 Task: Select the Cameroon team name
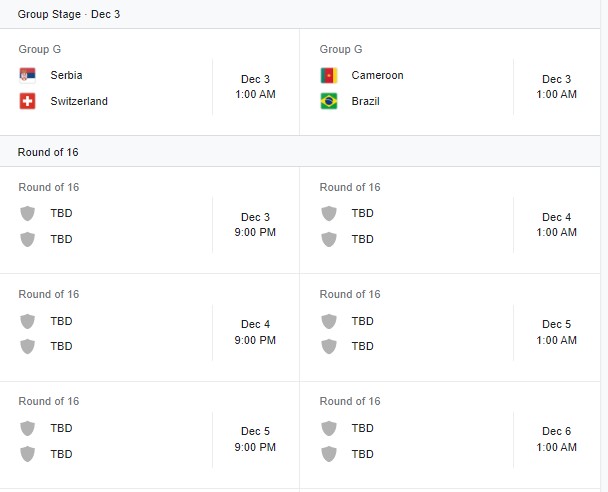(377, 75)
